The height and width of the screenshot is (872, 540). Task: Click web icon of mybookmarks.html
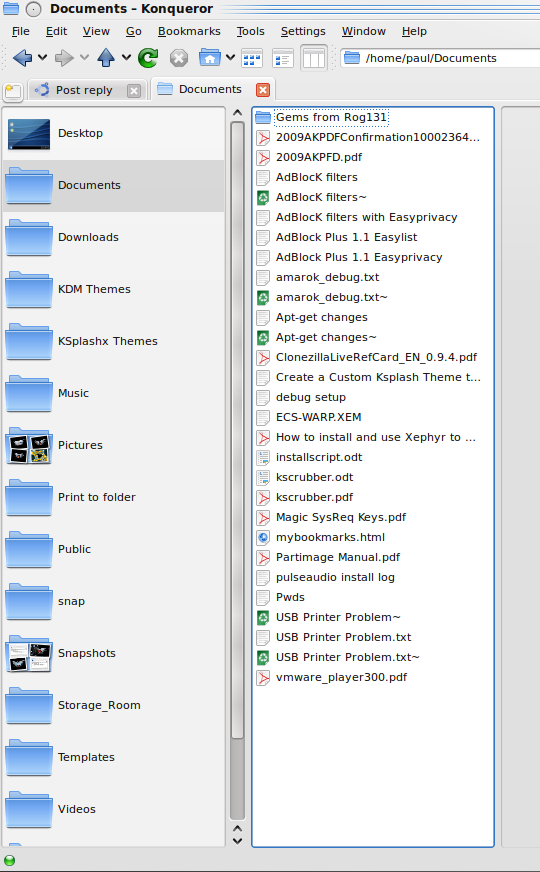pyautogui.click(x=262, y=538)
